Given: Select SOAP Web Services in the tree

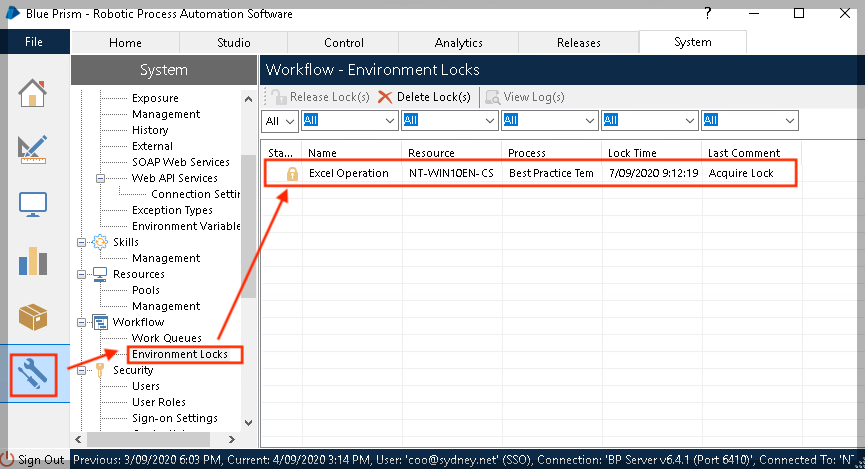Looking at the screenshot, I should click(181, 162).
